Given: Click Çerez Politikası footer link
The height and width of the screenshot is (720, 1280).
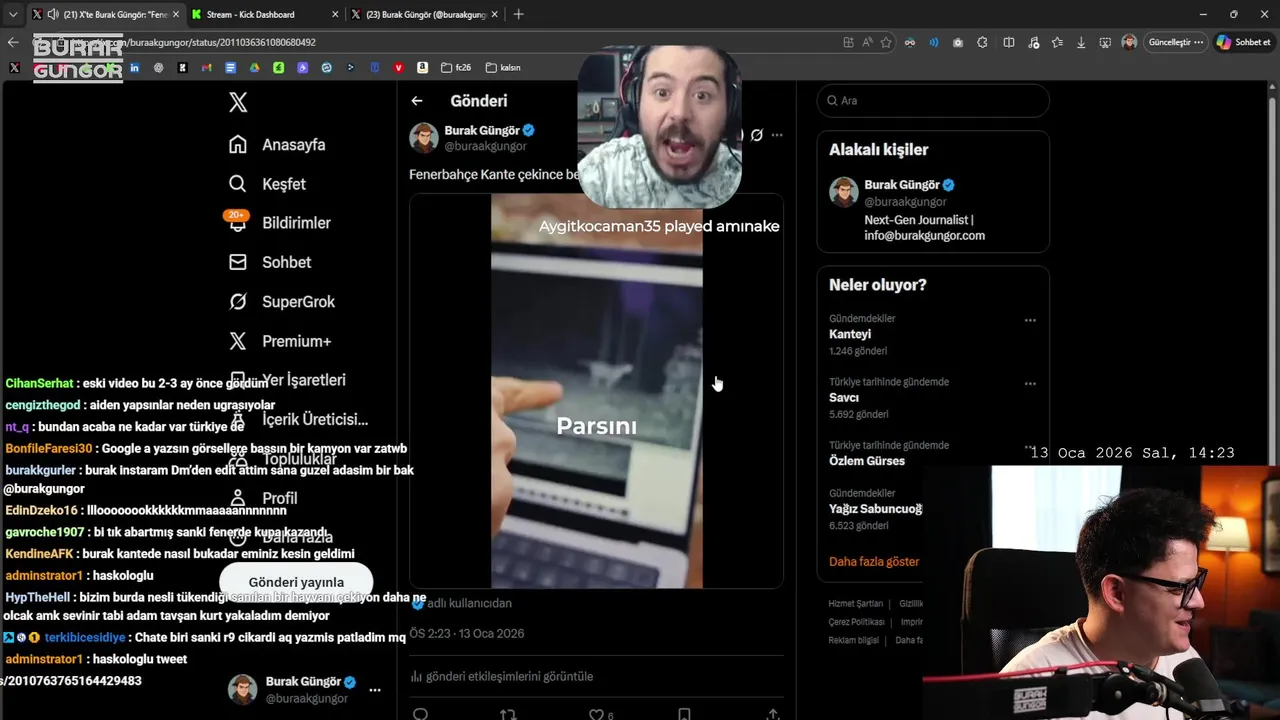Looking at the screenshot, I should pyautogui.click(x=858, y=622).
